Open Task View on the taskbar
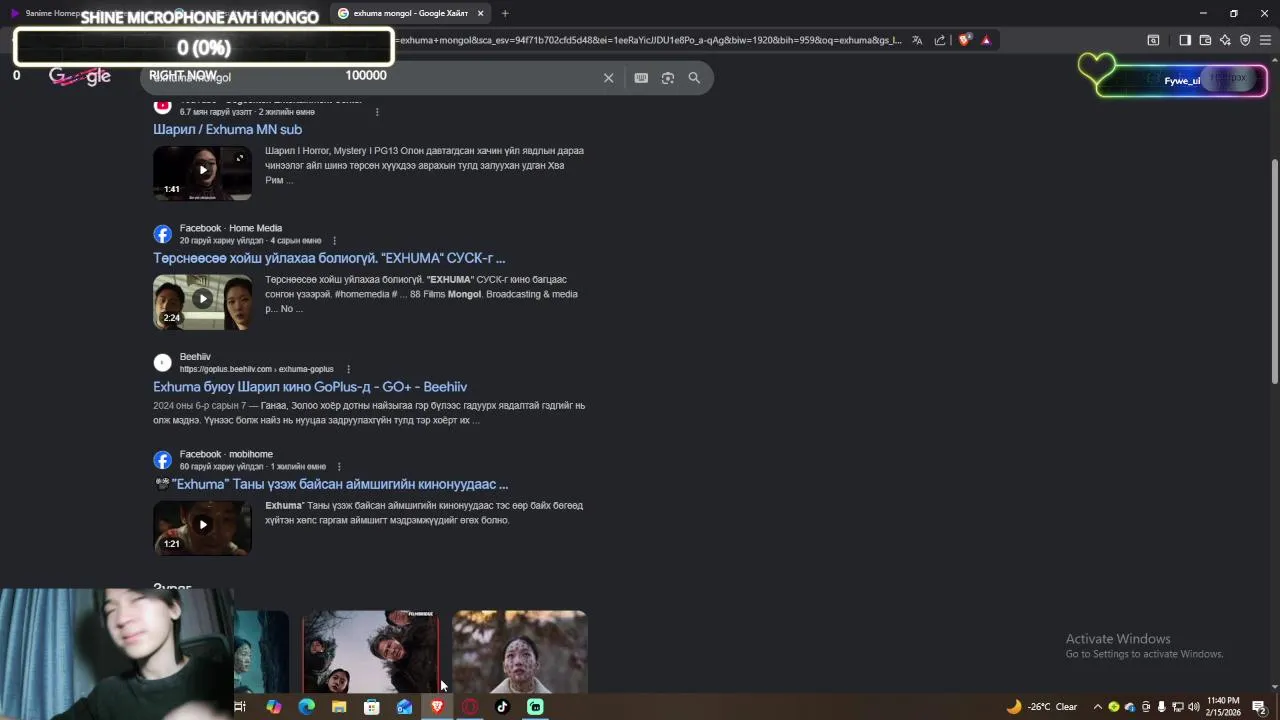 [x=240, y=707]
